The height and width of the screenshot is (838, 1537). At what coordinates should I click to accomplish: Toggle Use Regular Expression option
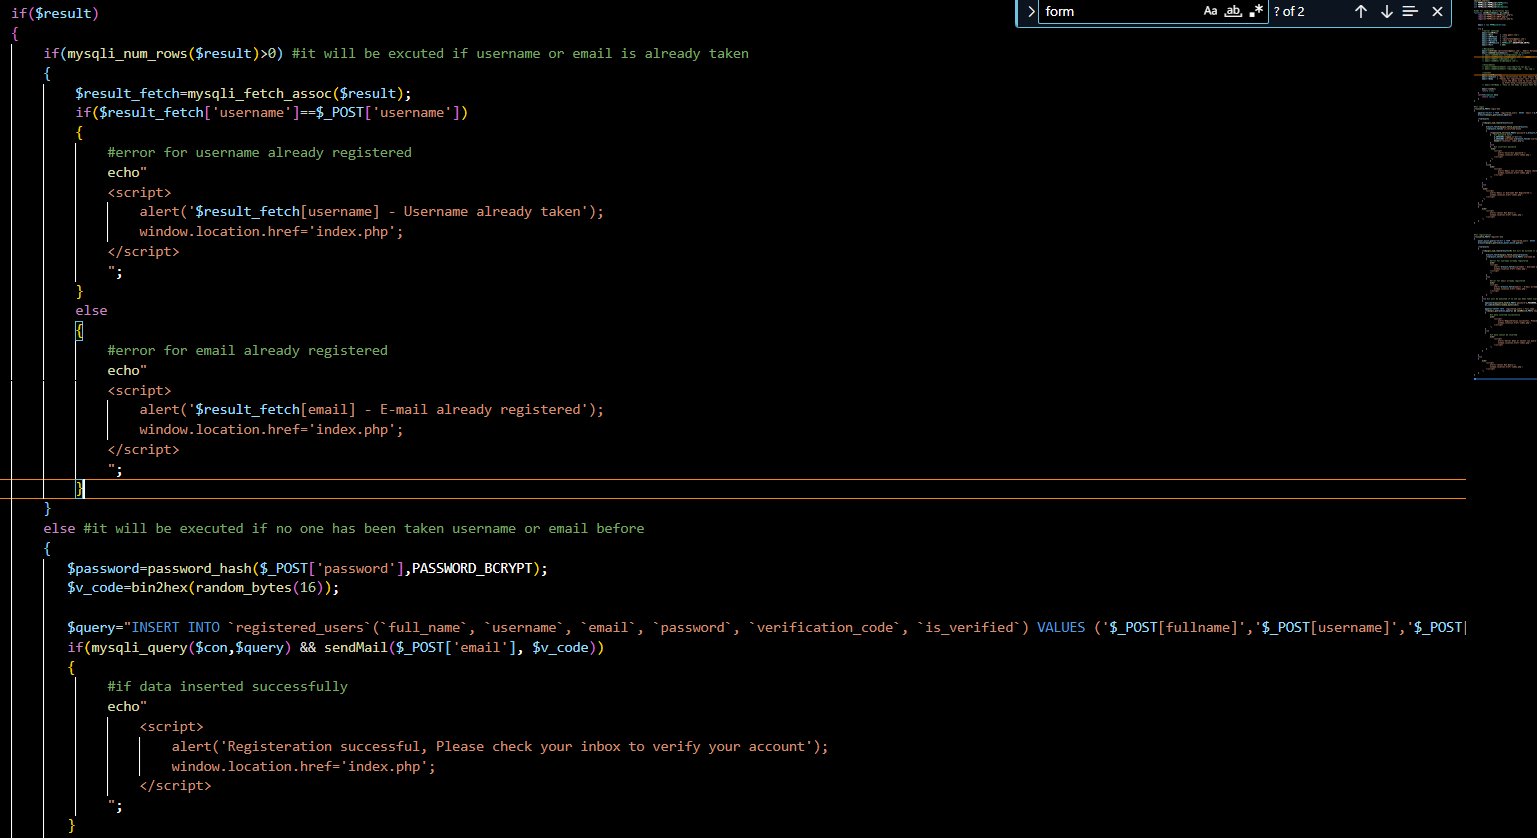[x=1257, y=12]
